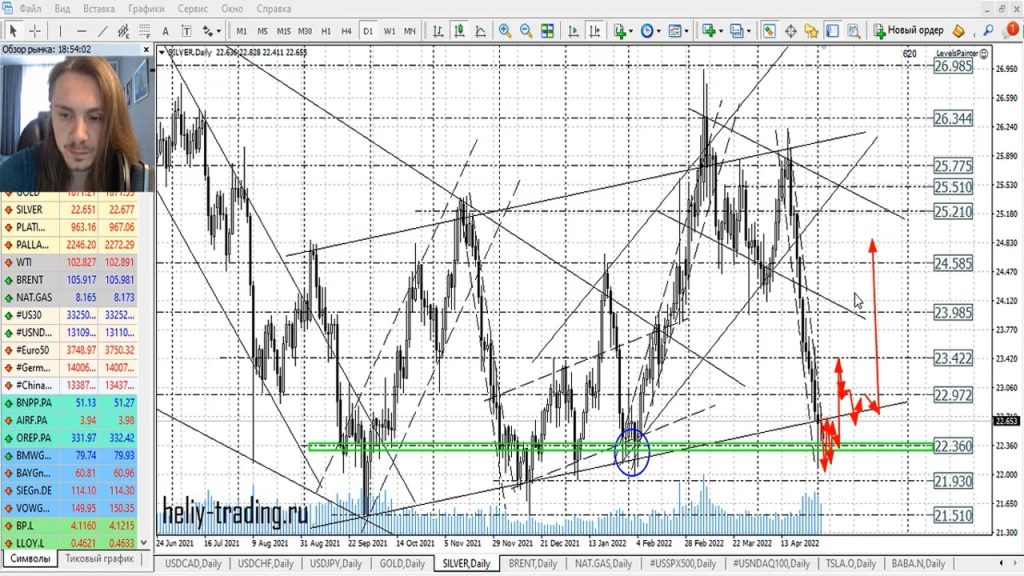Select BRENT row in Market Watch
Screen dimensions: 1024x576
coord(30,279)
